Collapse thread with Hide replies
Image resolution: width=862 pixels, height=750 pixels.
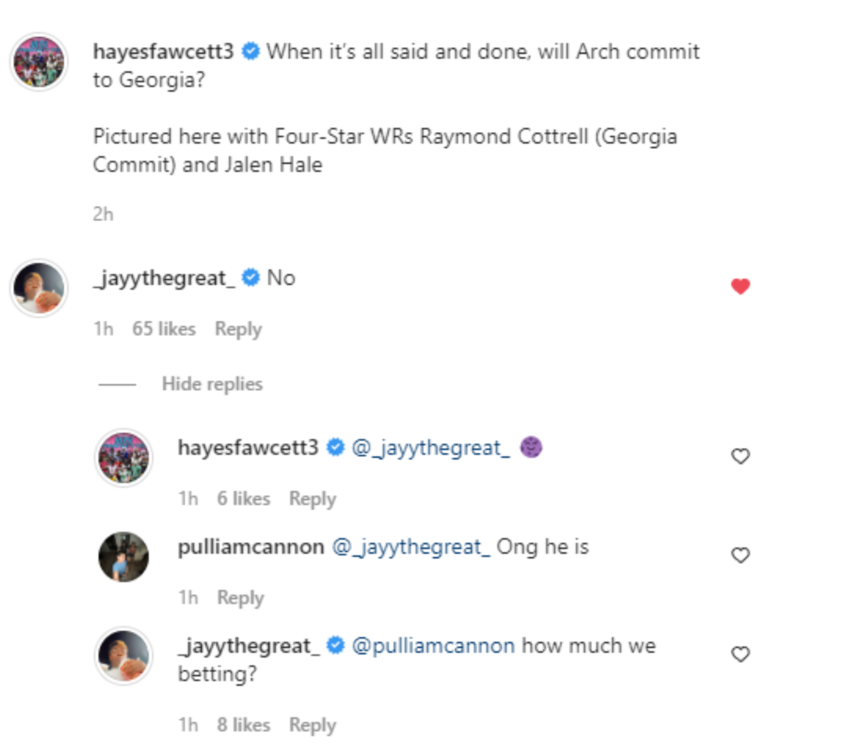tap(212, 384)
